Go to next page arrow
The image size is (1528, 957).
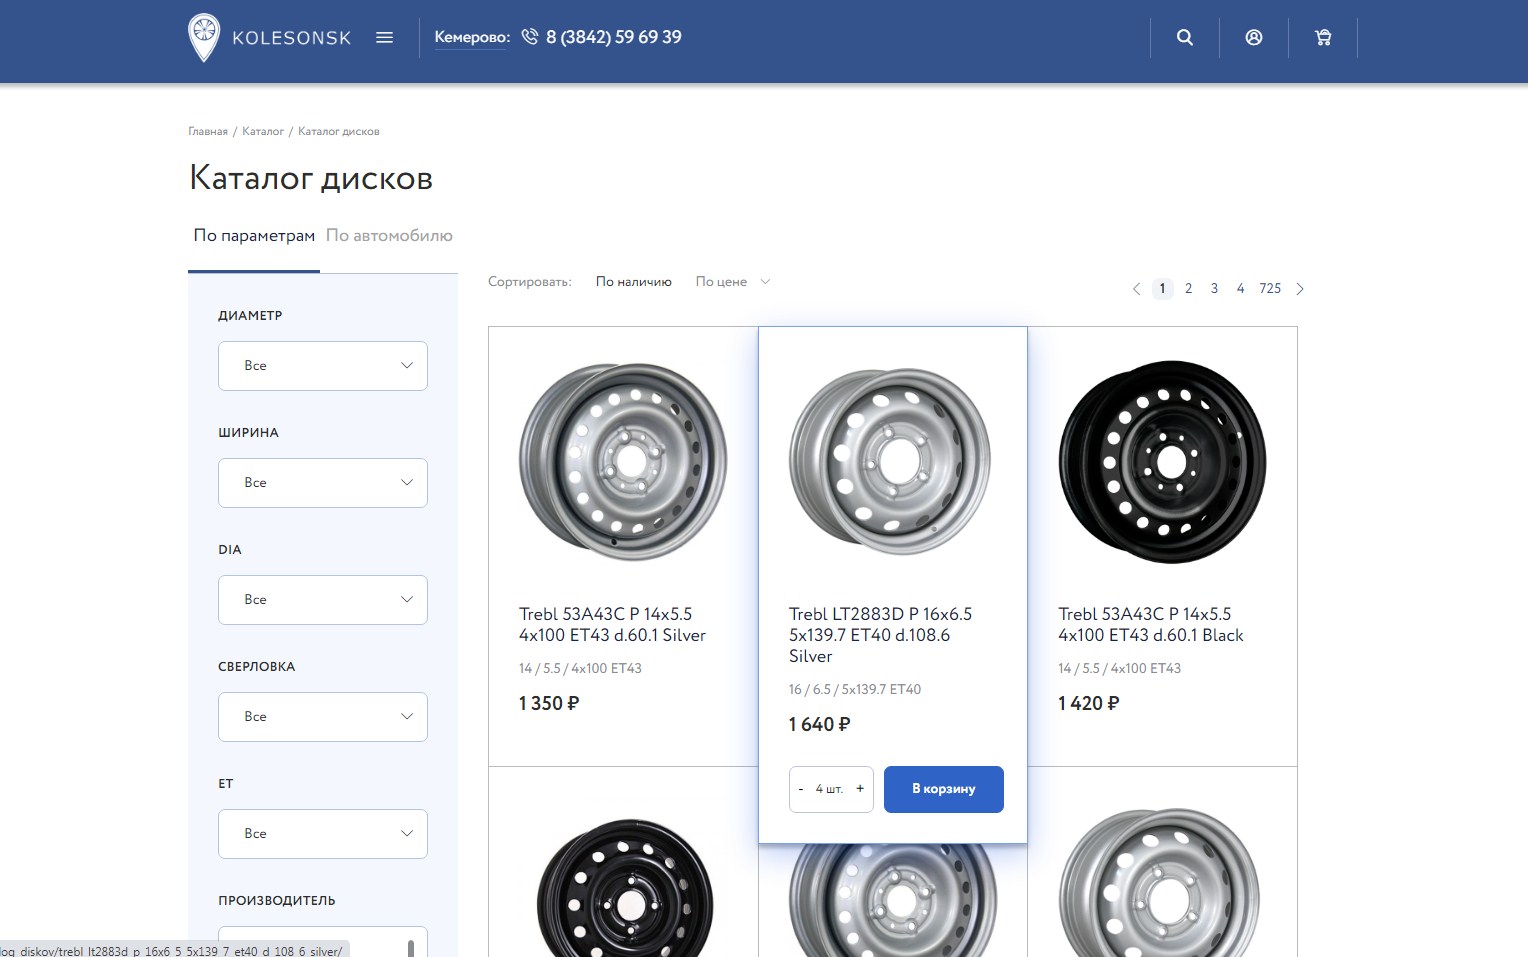(x=1300, y=289)
